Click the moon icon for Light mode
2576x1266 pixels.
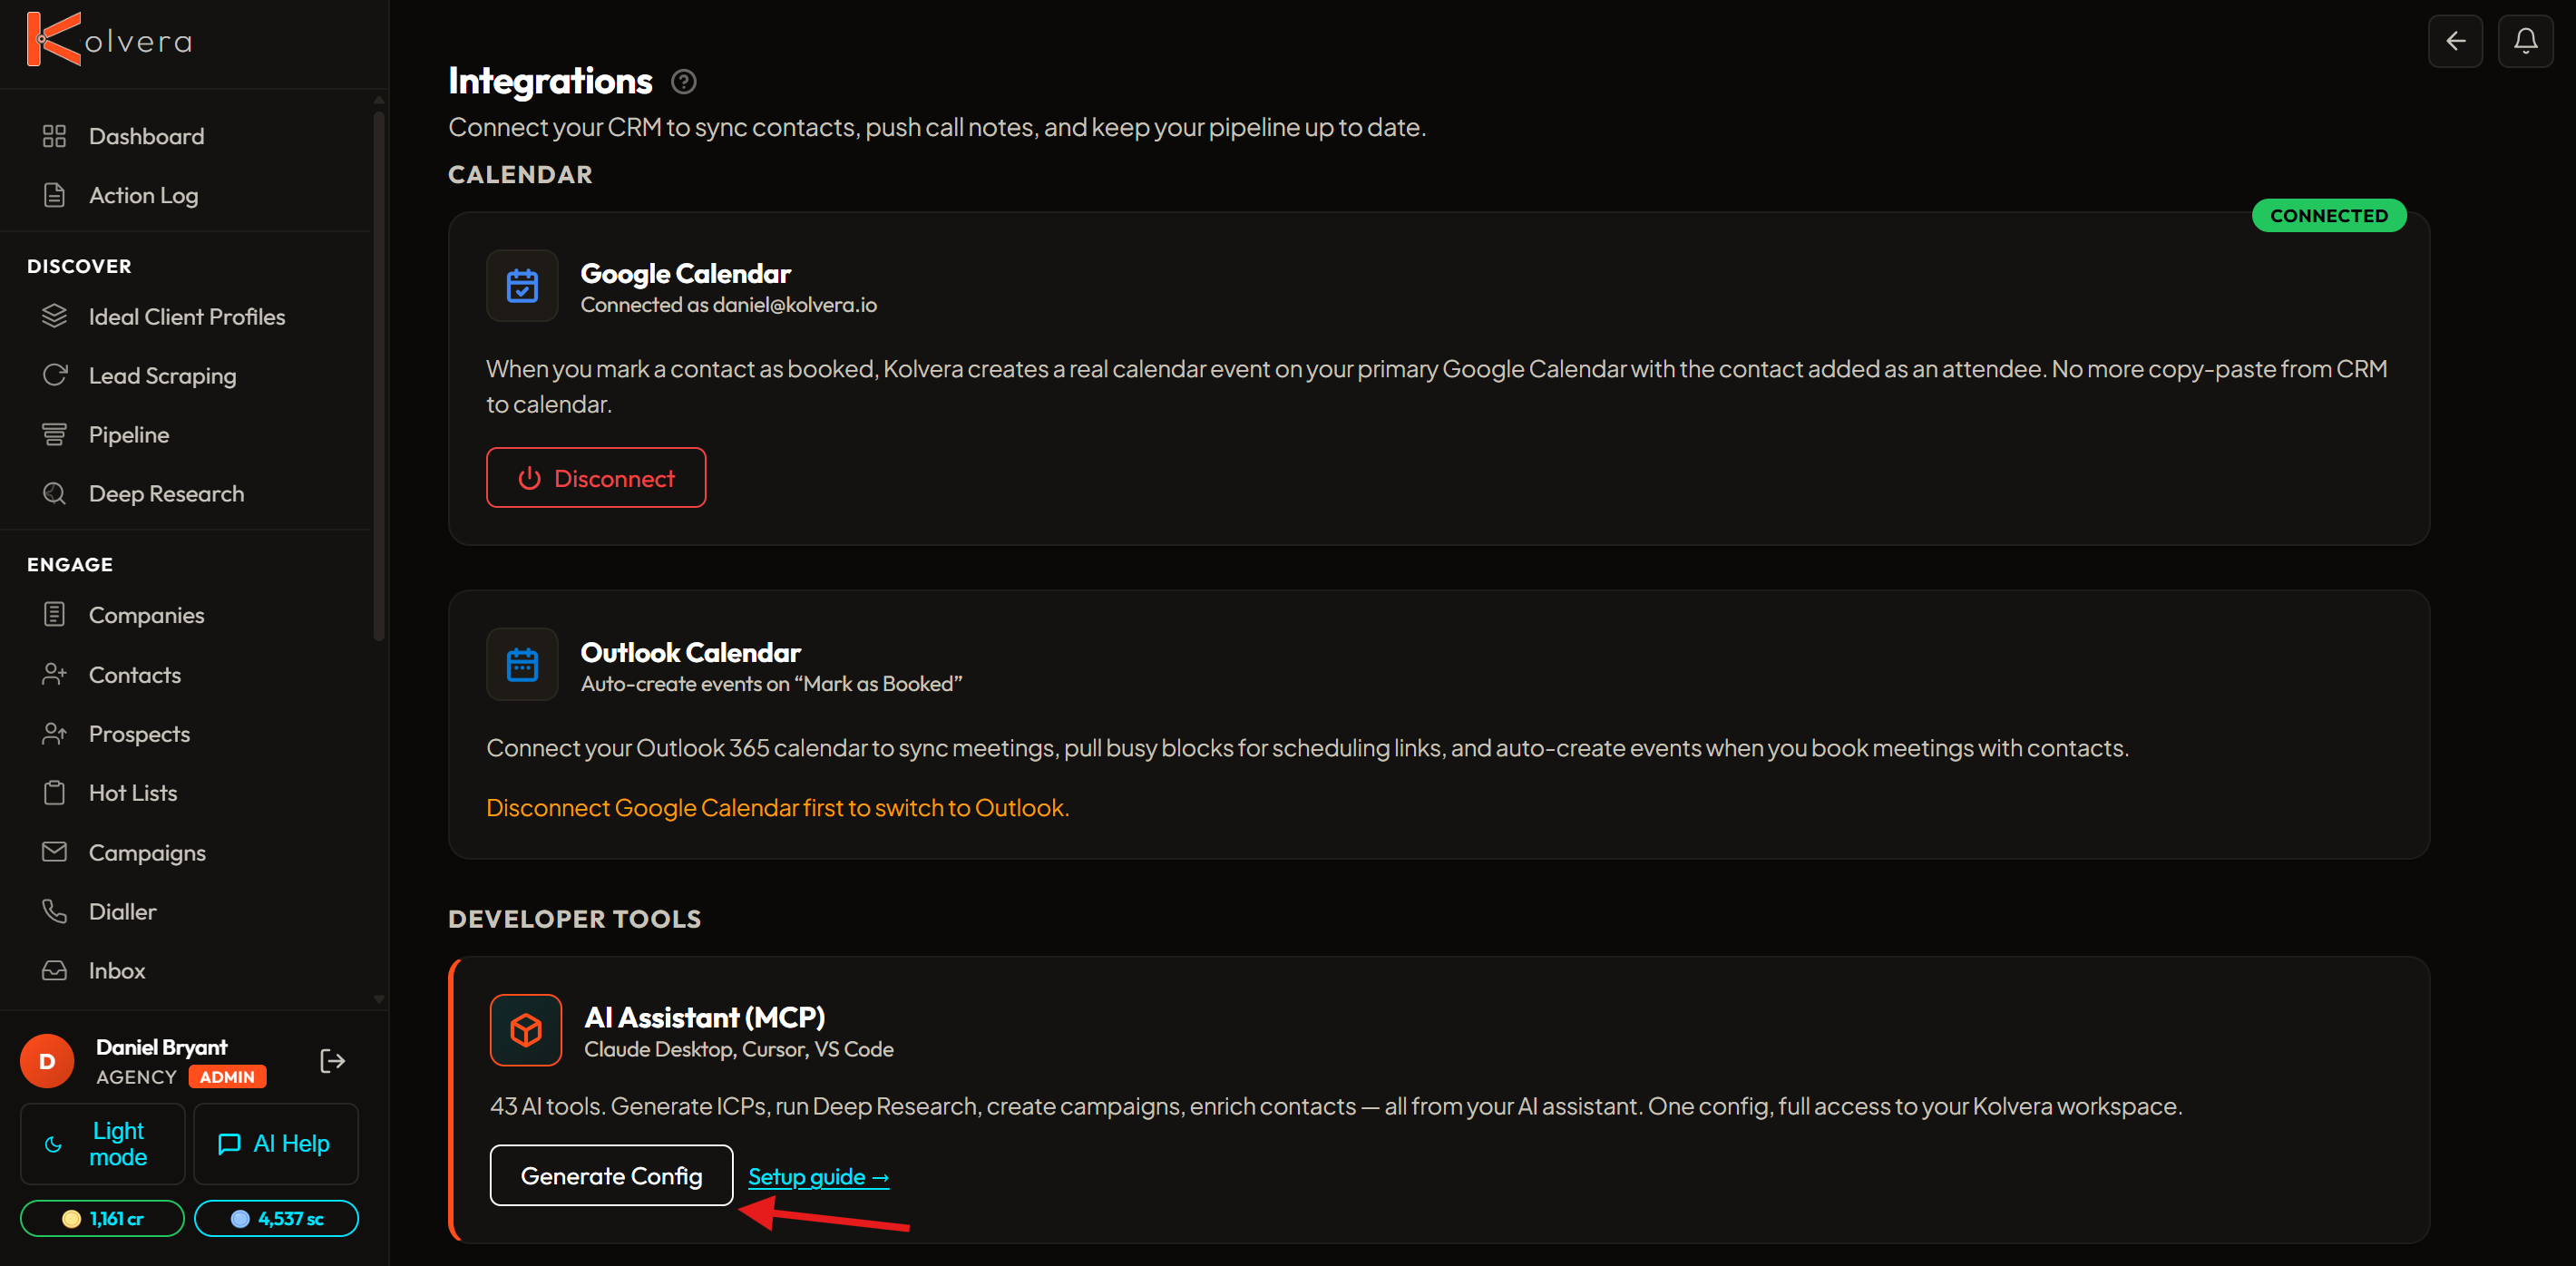click(54, 1144)
